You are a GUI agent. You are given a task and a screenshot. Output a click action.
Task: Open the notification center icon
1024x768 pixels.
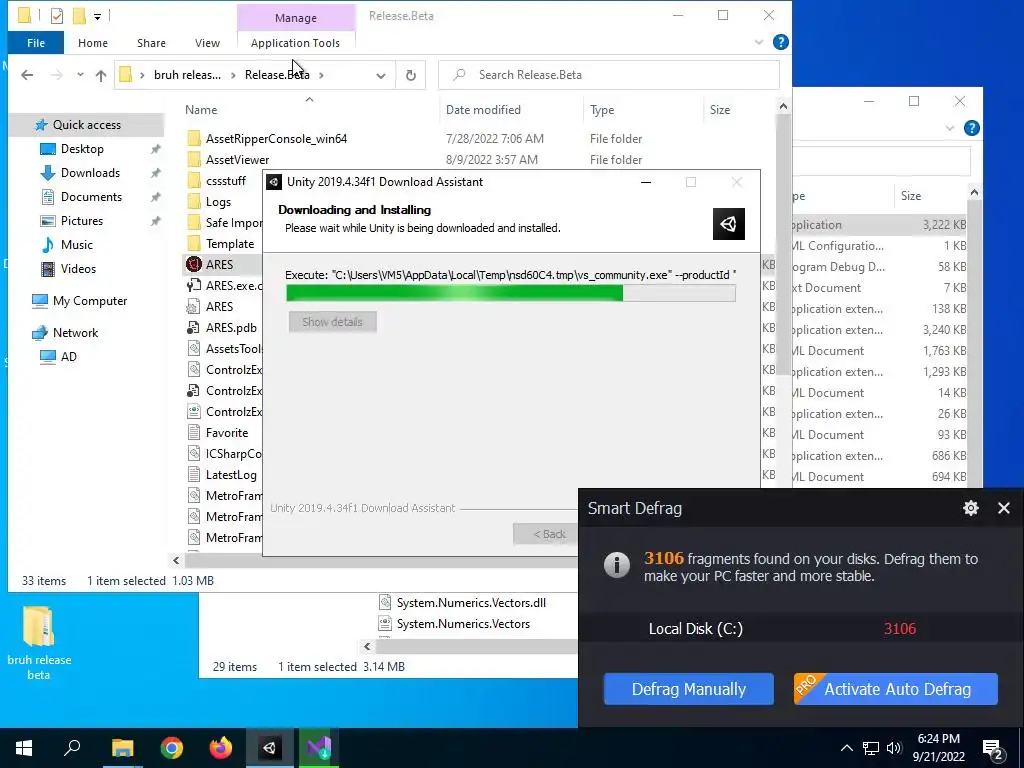(993, 749)
